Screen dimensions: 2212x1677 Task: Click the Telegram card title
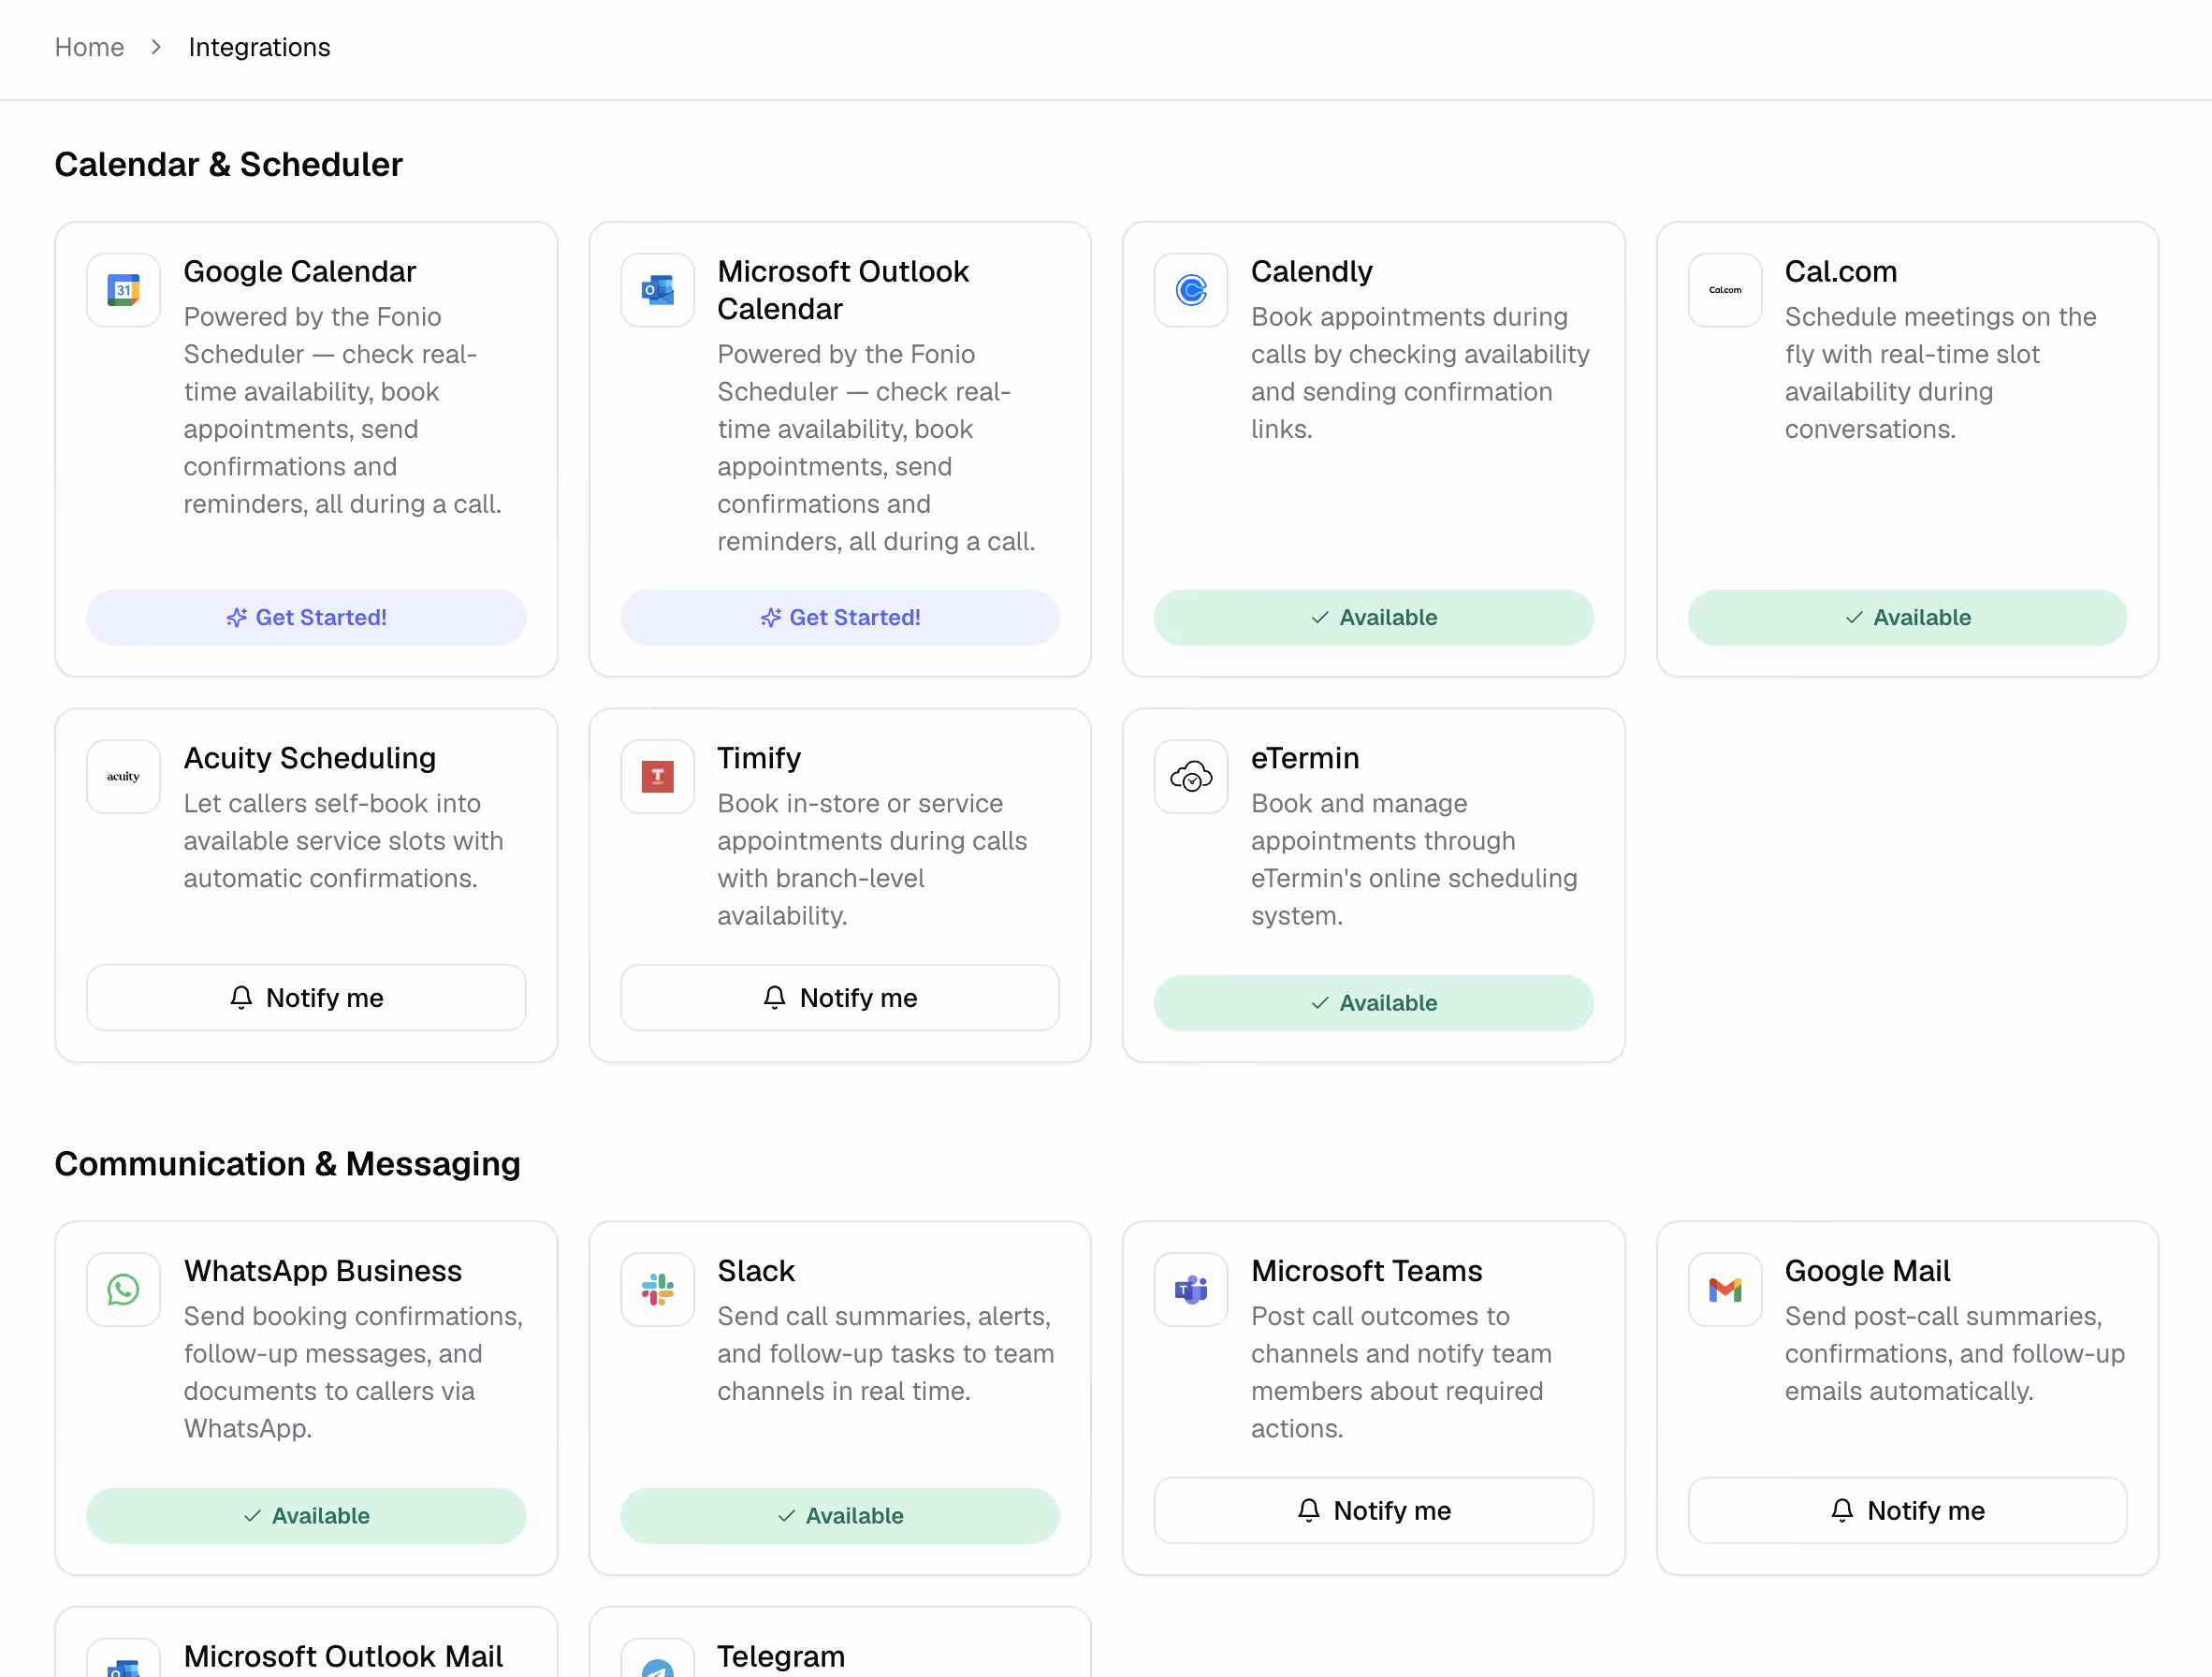click(781, 1656)
